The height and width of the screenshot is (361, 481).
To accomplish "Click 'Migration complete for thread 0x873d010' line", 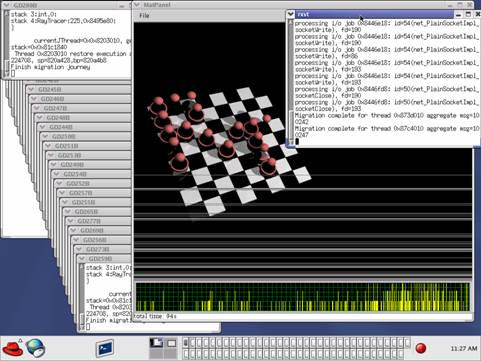I will click(x=387, y=115).
